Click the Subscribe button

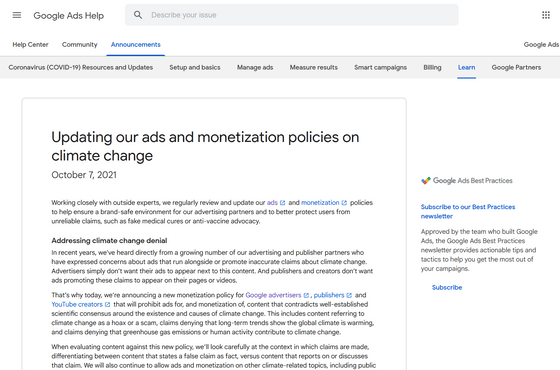pos(447,288)
